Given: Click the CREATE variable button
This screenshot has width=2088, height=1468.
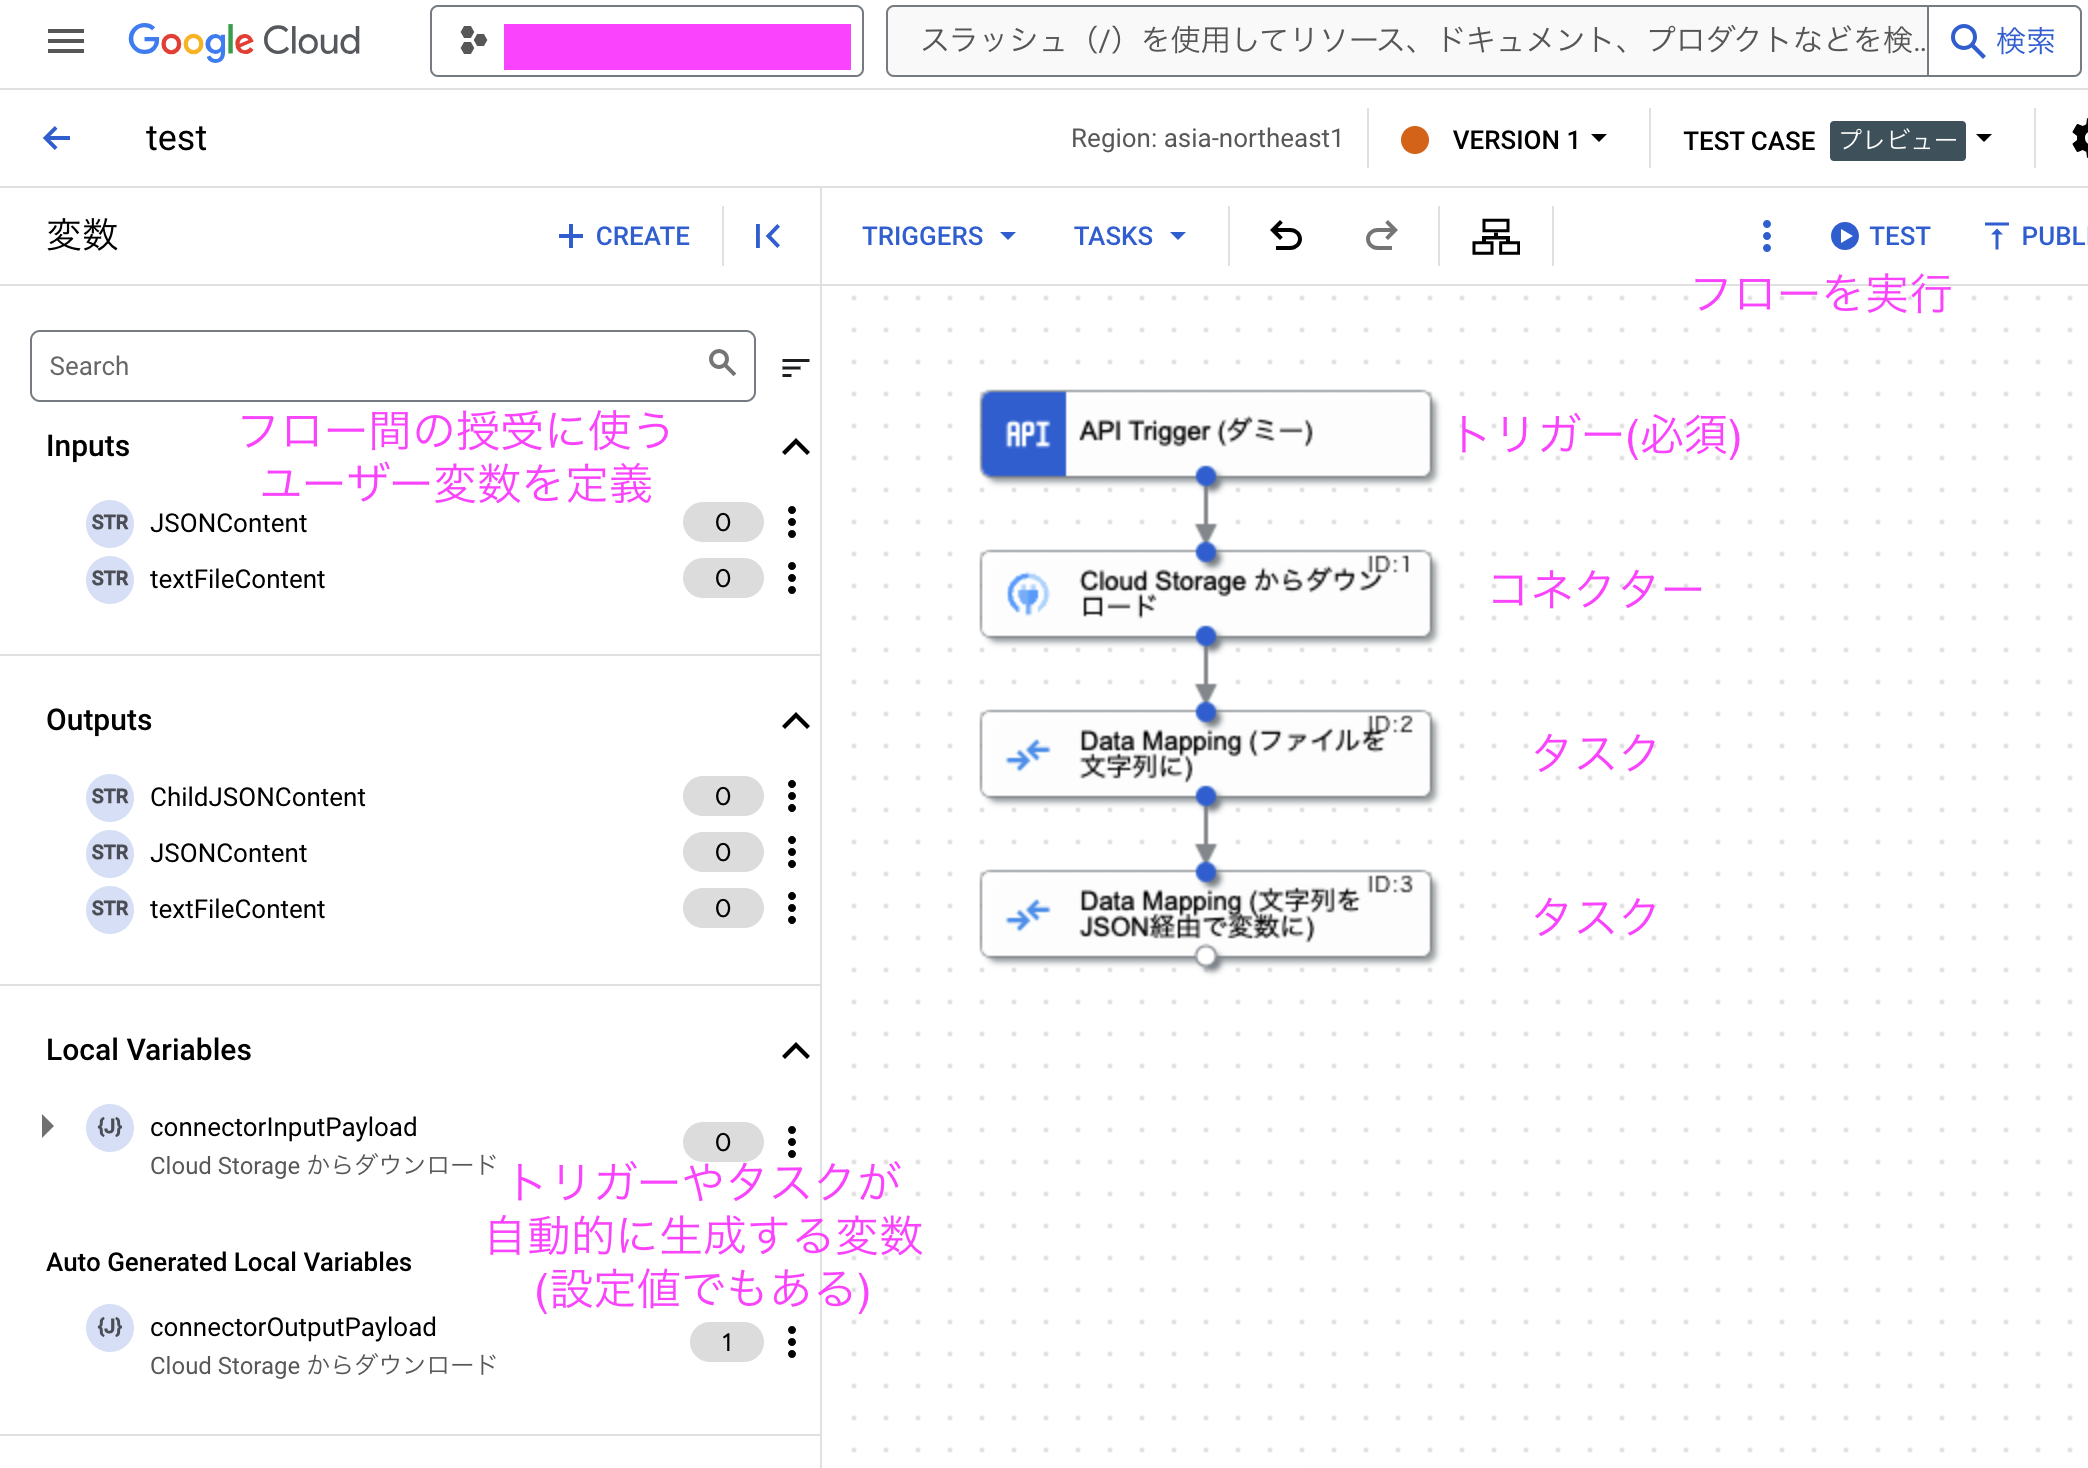Looking at the screenshot, I should tap(625, 236).
